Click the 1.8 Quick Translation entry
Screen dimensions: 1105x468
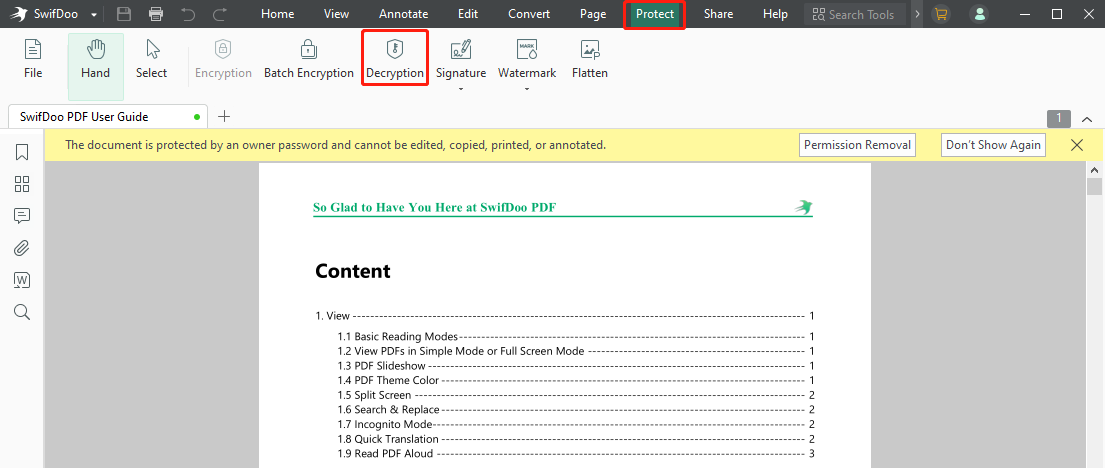pyautogui.click(x=576, y=439)
